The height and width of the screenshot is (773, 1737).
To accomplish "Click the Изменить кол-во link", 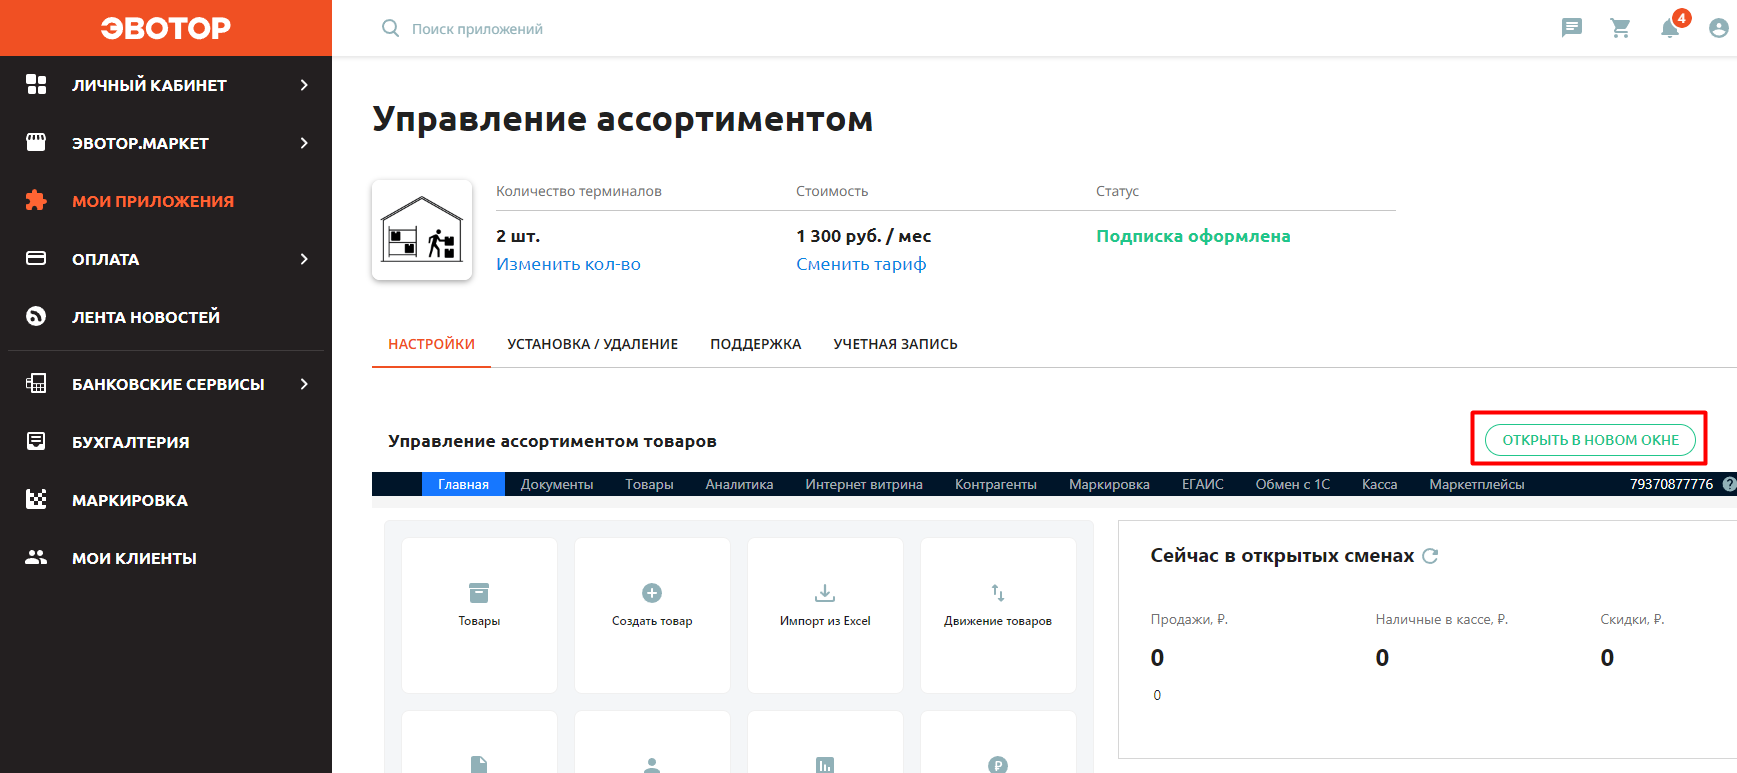I will [x=568, y=264].
